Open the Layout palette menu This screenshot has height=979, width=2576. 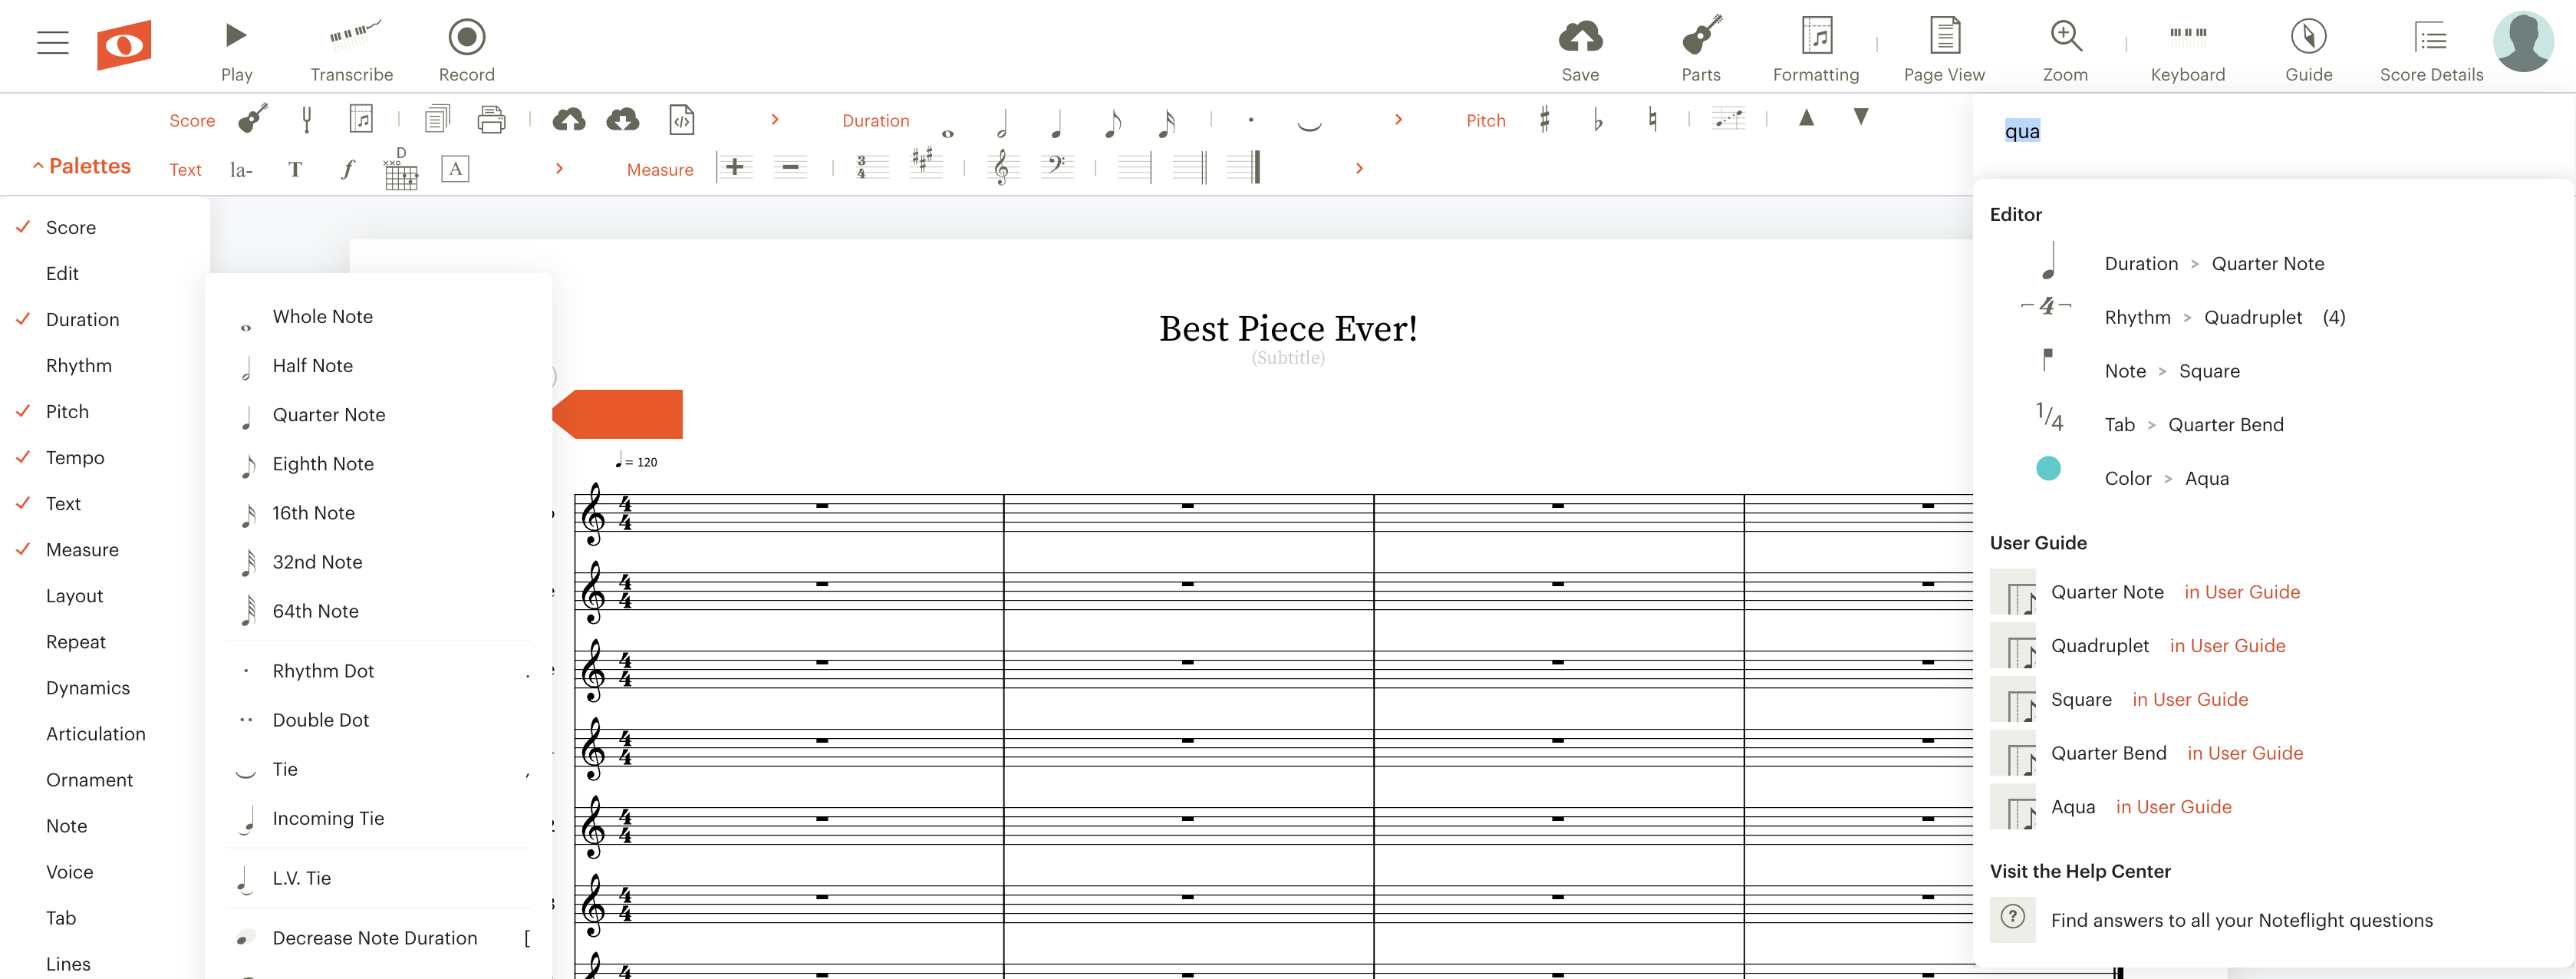pos(72,595)
